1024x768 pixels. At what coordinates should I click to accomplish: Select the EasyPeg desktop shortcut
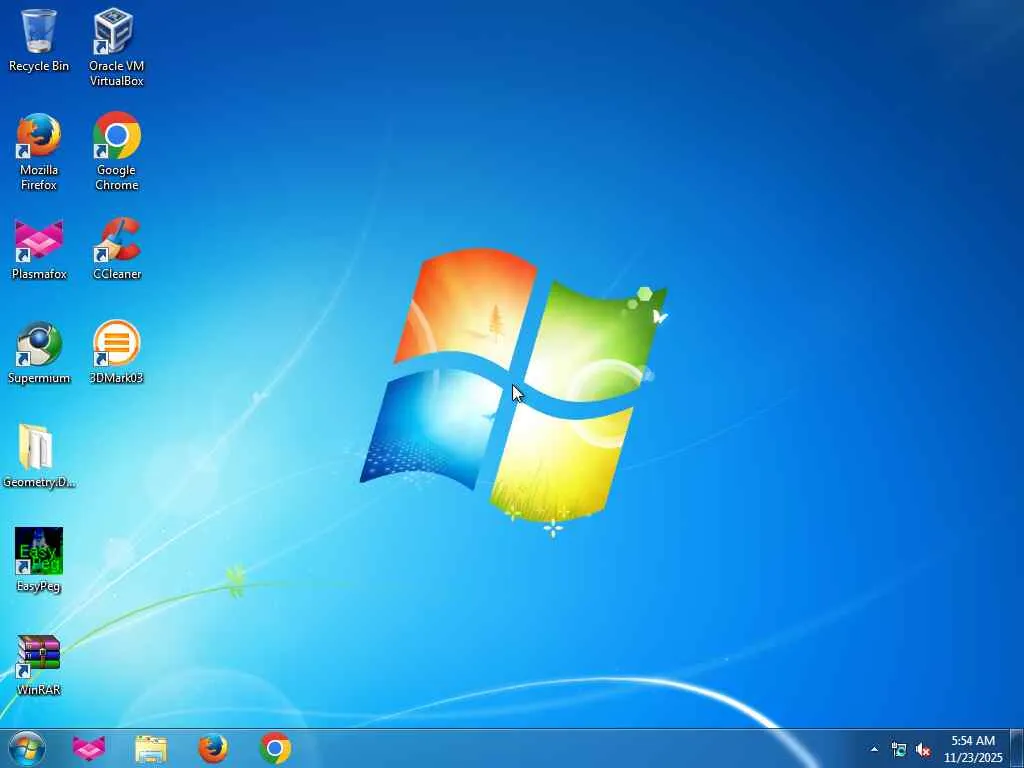pyautogui.click(x=39, y=560)
